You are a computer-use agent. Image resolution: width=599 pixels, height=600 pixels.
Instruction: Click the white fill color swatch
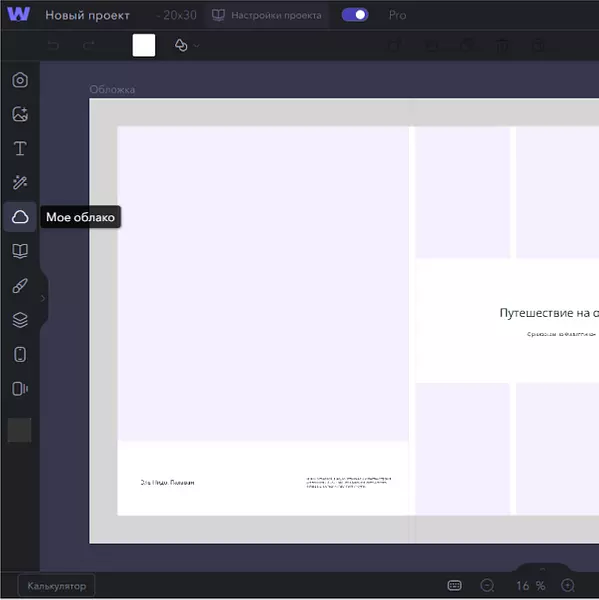[144, 45]
